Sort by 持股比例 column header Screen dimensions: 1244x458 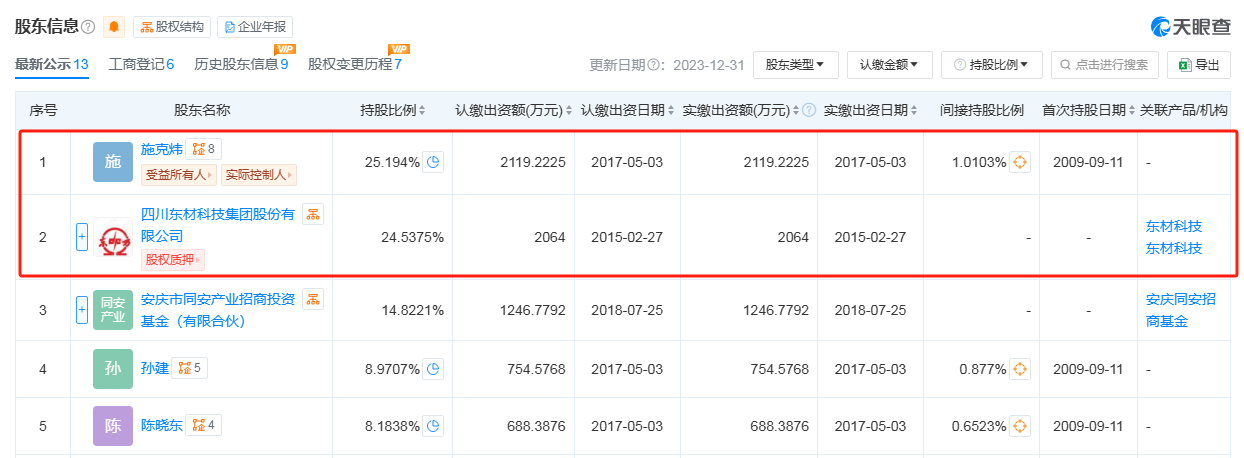click(x=393, y=110)
